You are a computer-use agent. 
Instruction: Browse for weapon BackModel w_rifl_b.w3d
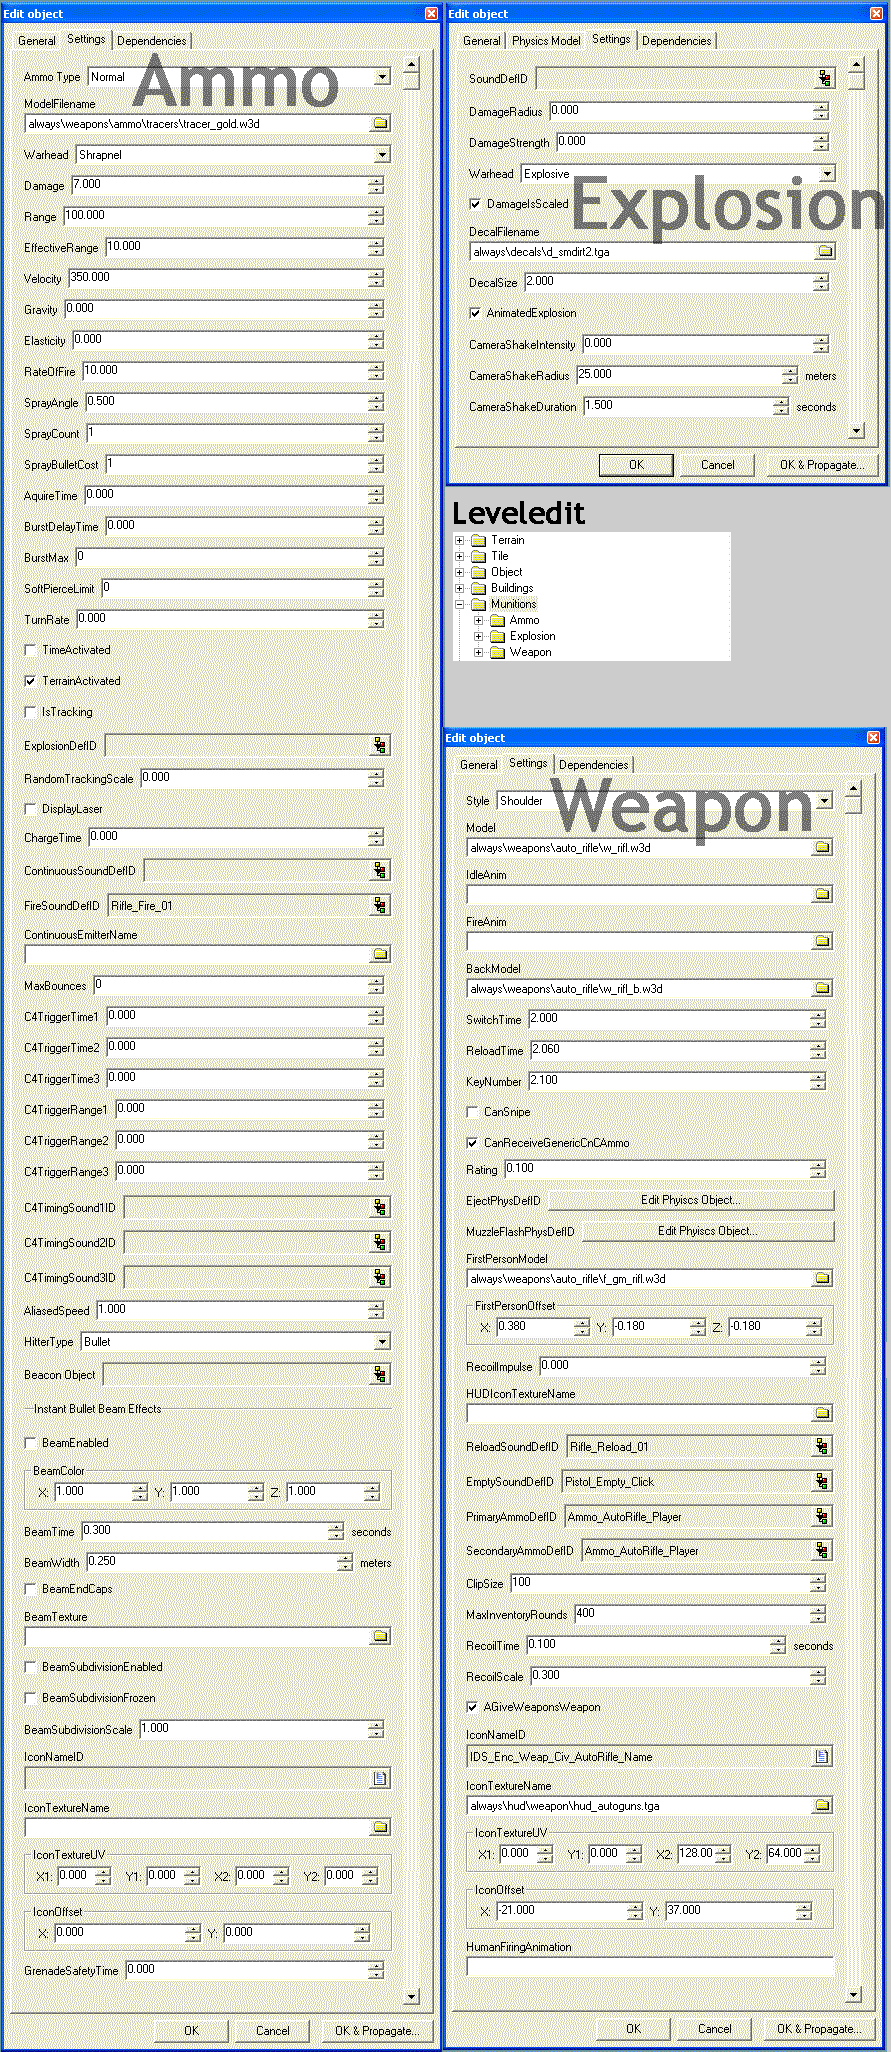[x=822, y=988]
